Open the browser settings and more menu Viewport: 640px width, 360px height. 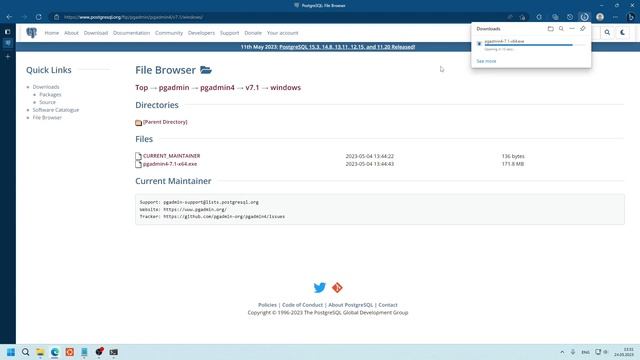coord(615,17)
